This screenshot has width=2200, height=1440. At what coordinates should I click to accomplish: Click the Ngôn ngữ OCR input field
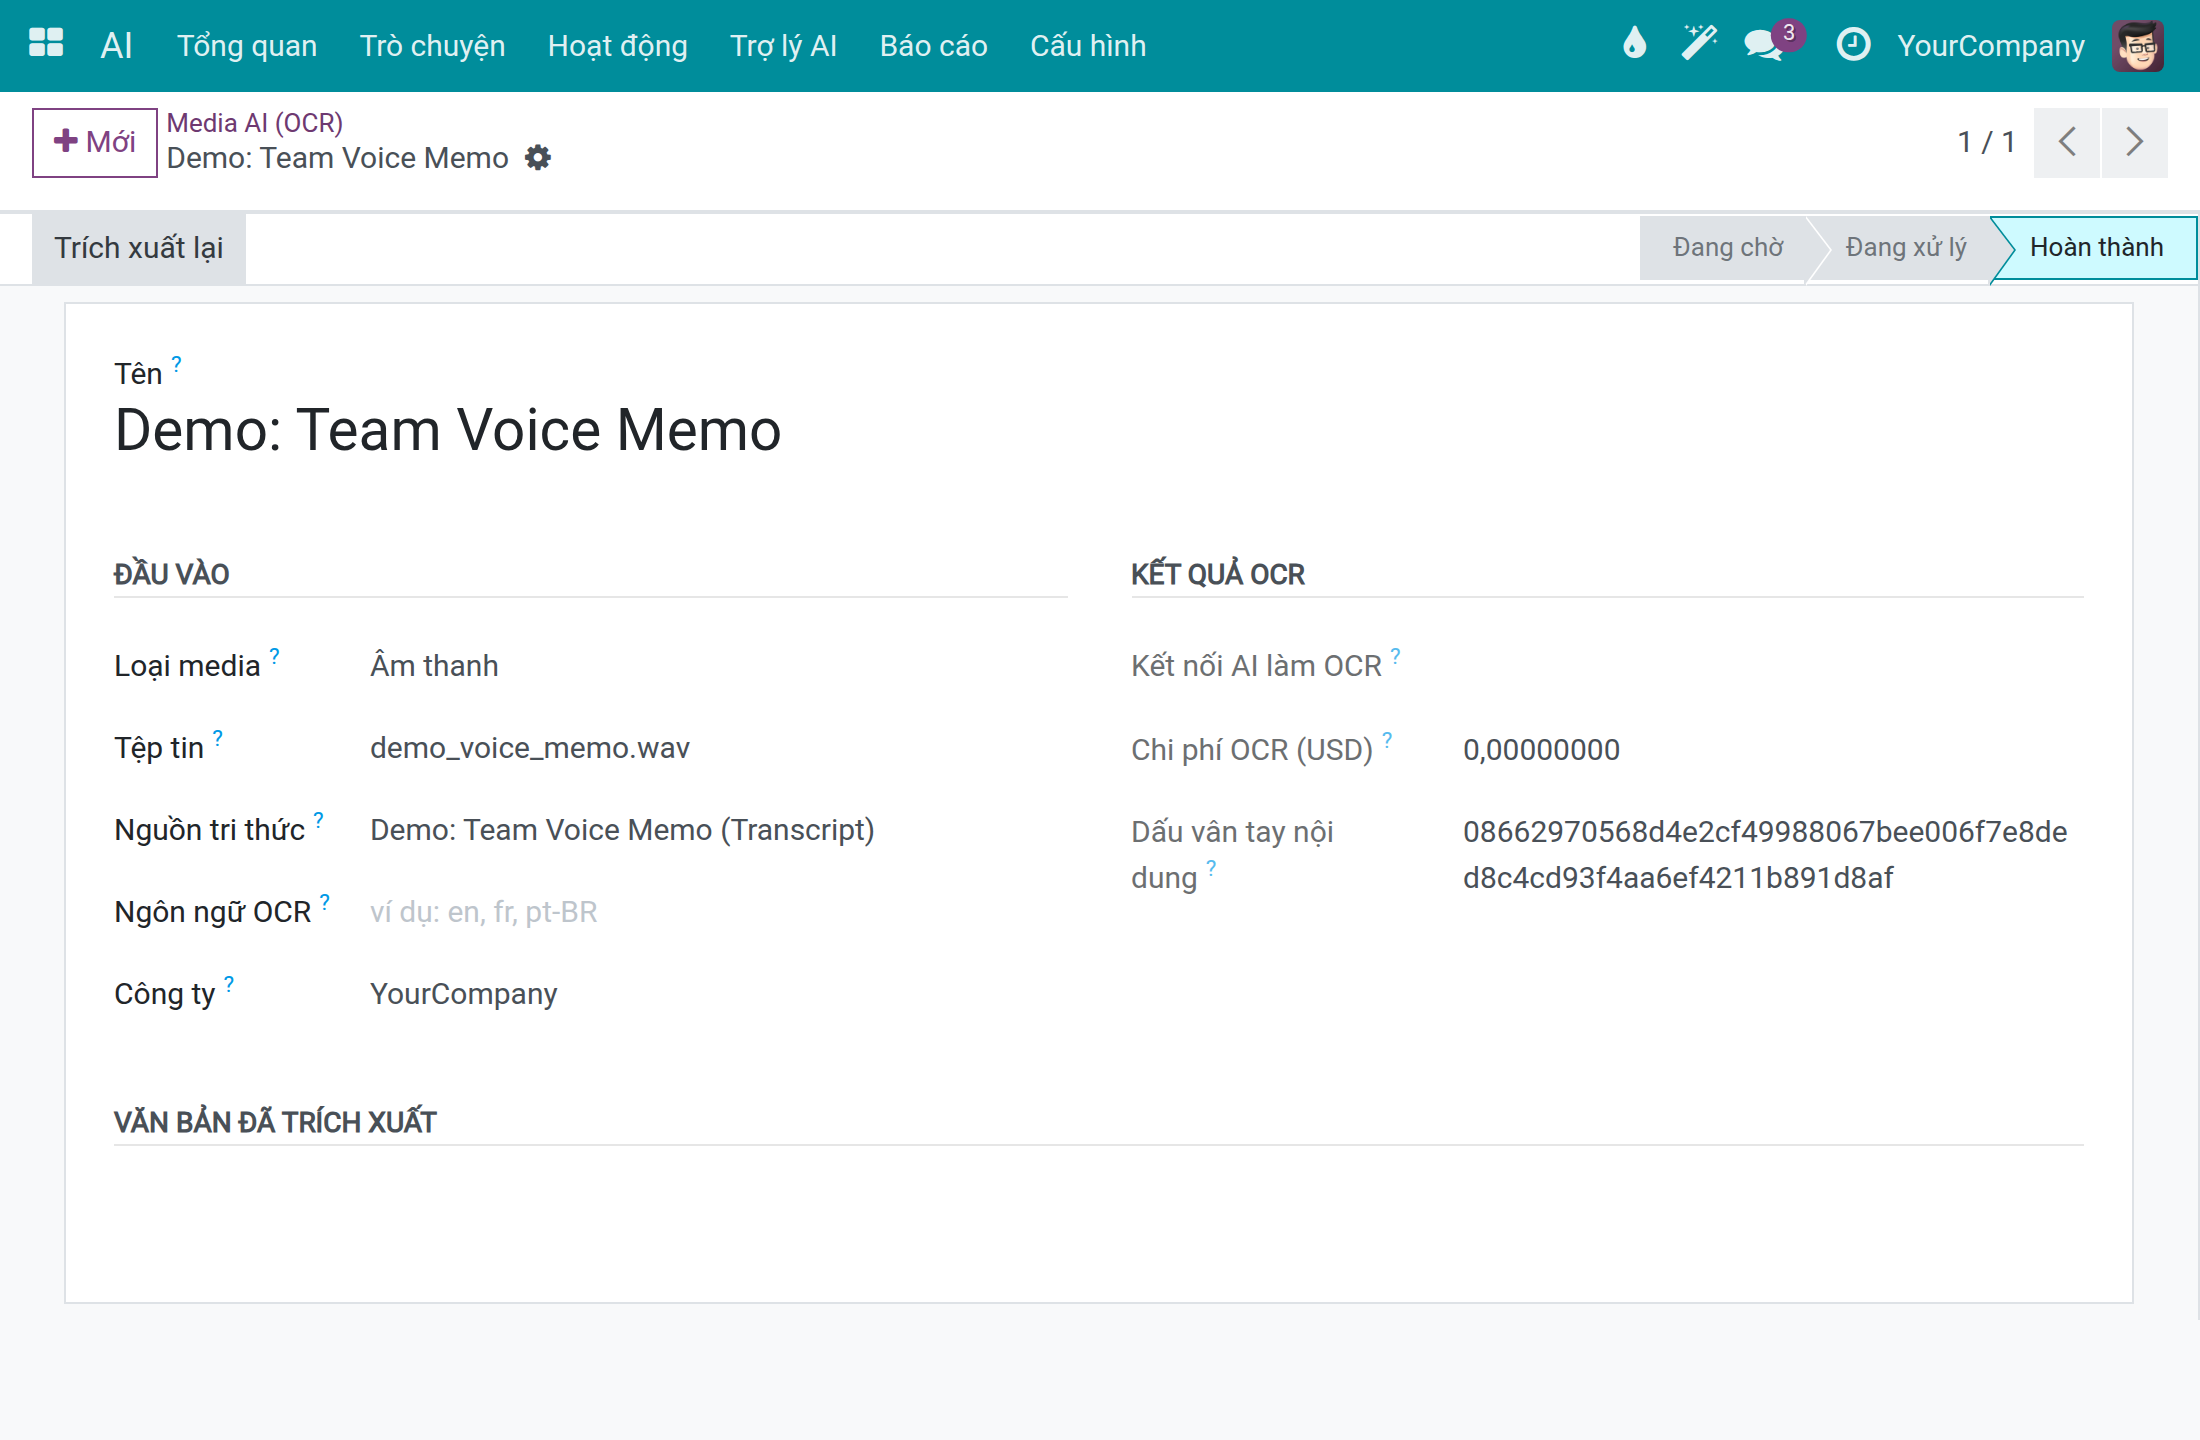pyautogui.click(x=718, y=912)
